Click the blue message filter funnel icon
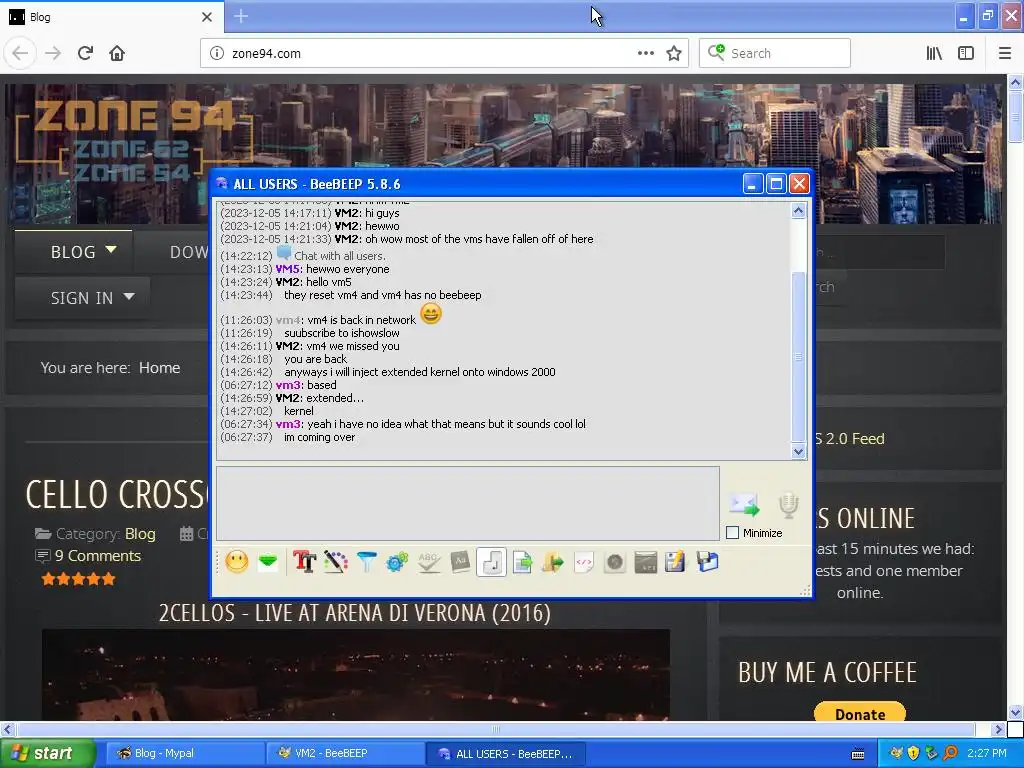1024x768 pixels. click(x=366, y=562)
